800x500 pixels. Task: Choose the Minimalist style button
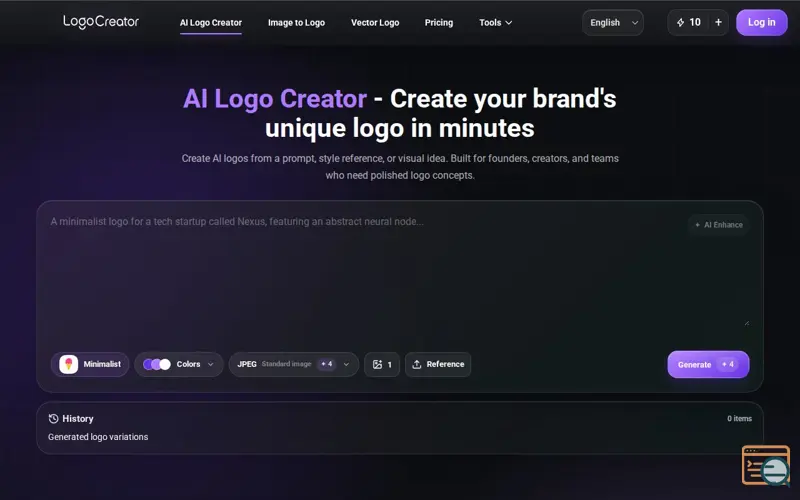pyautogui.click(x=90, y=364)
